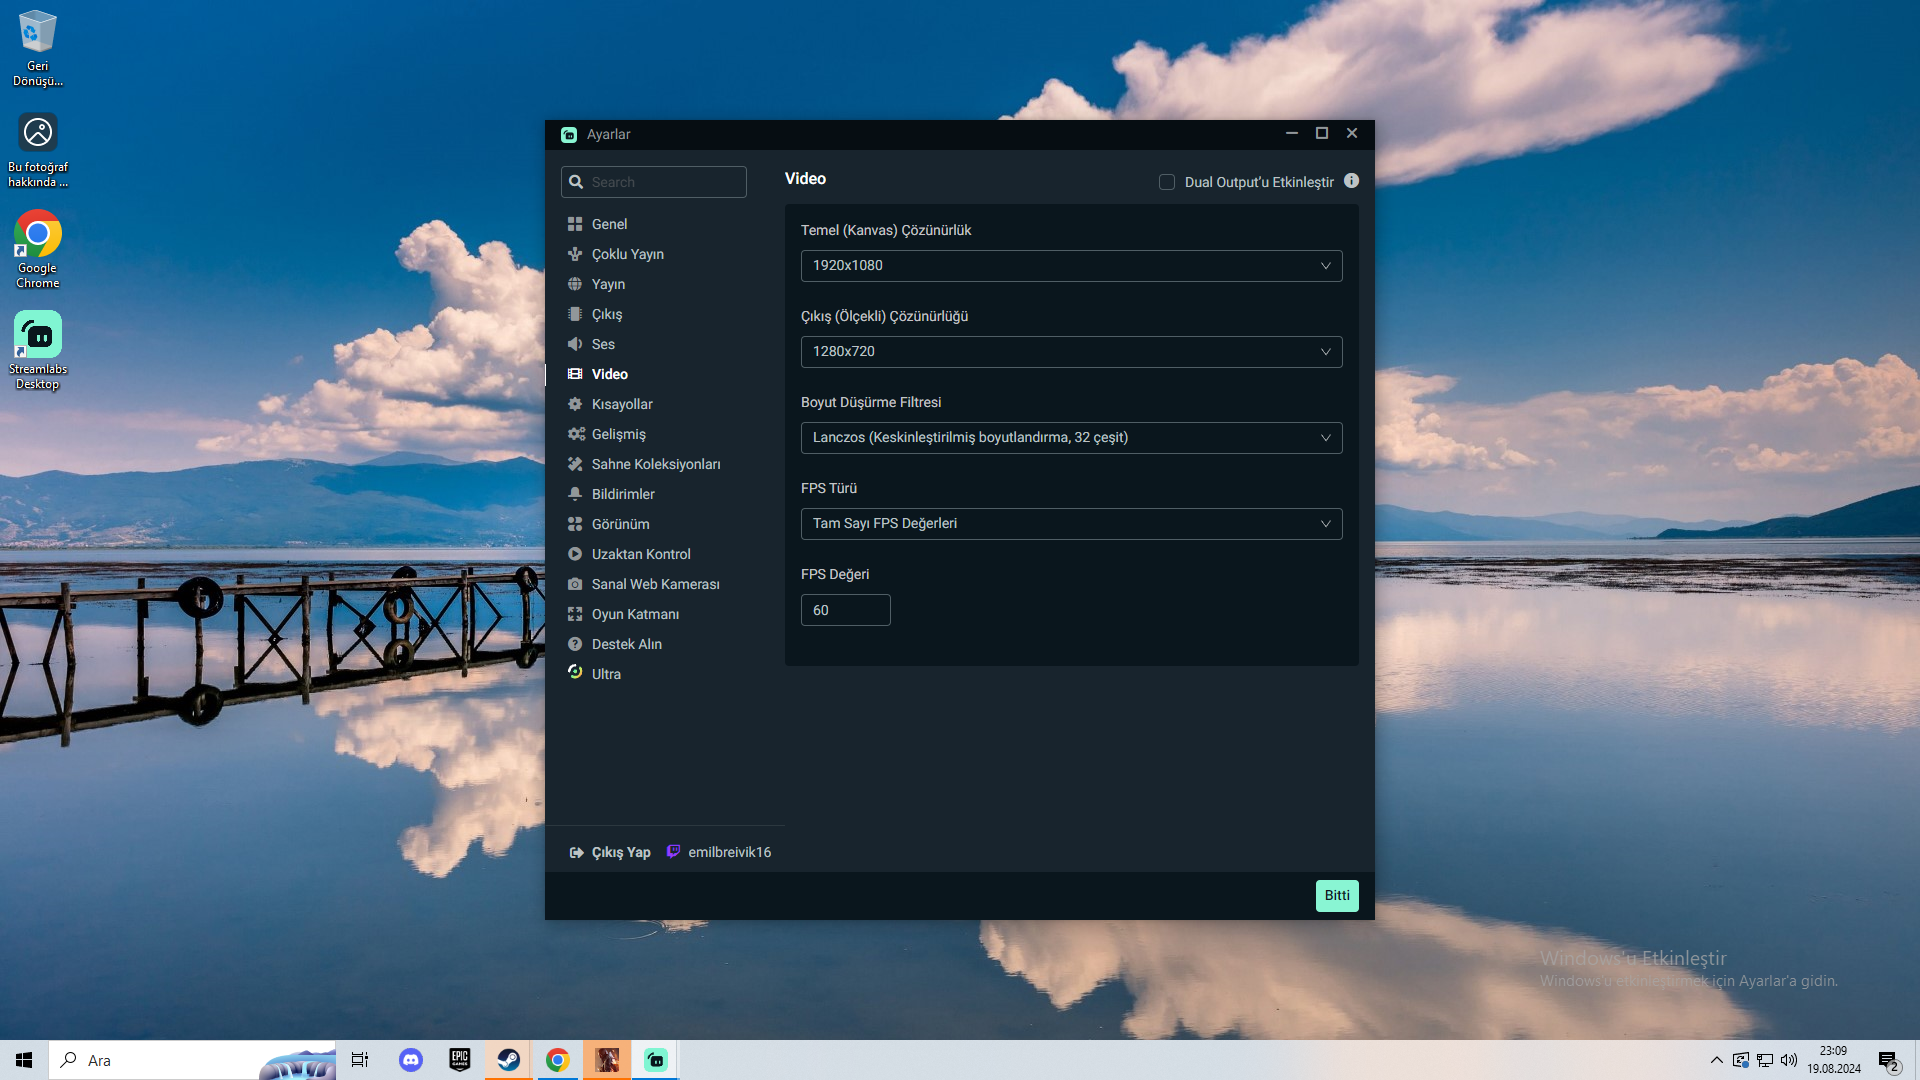1920x1080 pixels.
Task: Expand Boyut Düşürme Filtresi dropdown
Action: pyautogui.click(x=1071, y=438)
